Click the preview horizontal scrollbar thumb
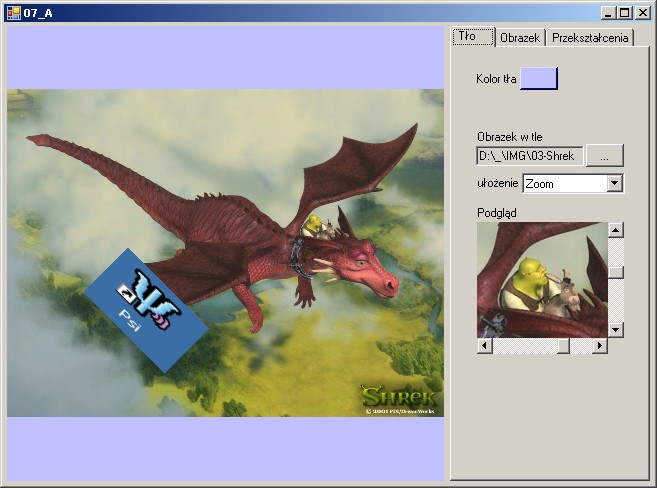This screenshot has width=657, height=488. (563, 346)
